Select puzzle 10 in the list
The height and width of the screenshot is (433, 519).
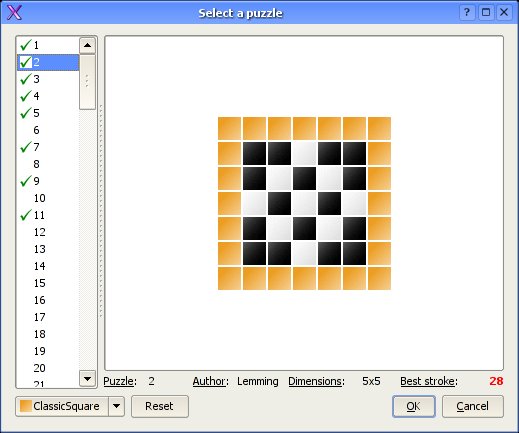tap(48, 198)
